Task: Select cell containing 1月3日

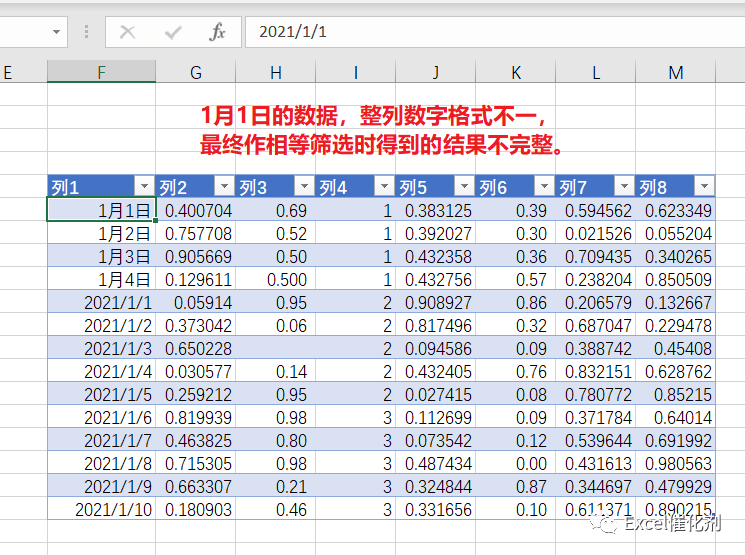Action: pos(101,256)
